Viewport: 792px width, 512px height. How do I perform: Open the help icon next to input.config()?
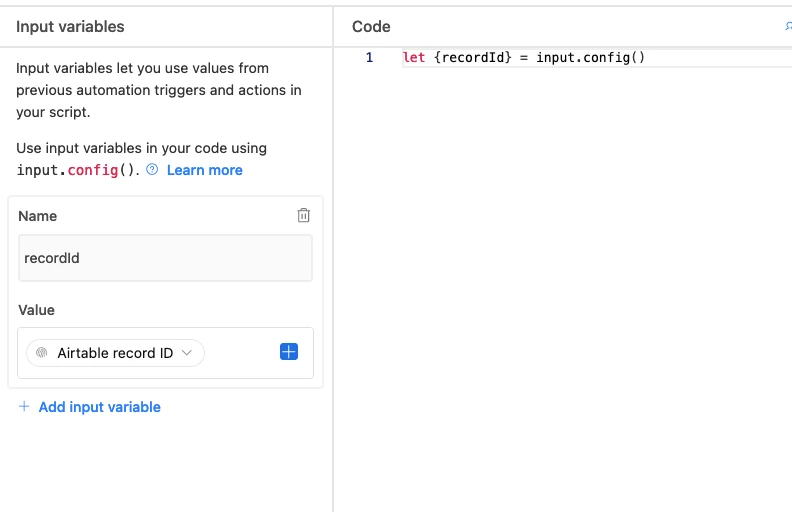click(x=152, y=170)
